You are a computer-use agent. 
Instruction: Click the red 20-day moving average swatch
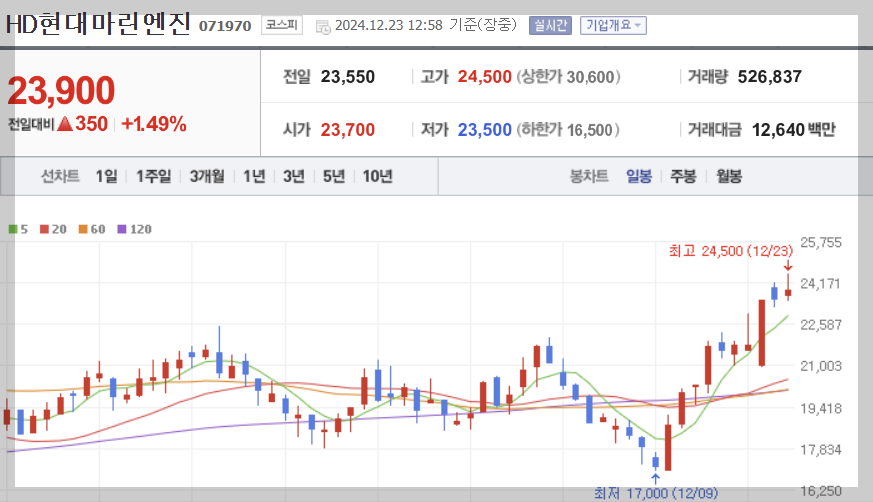point(45,229)
